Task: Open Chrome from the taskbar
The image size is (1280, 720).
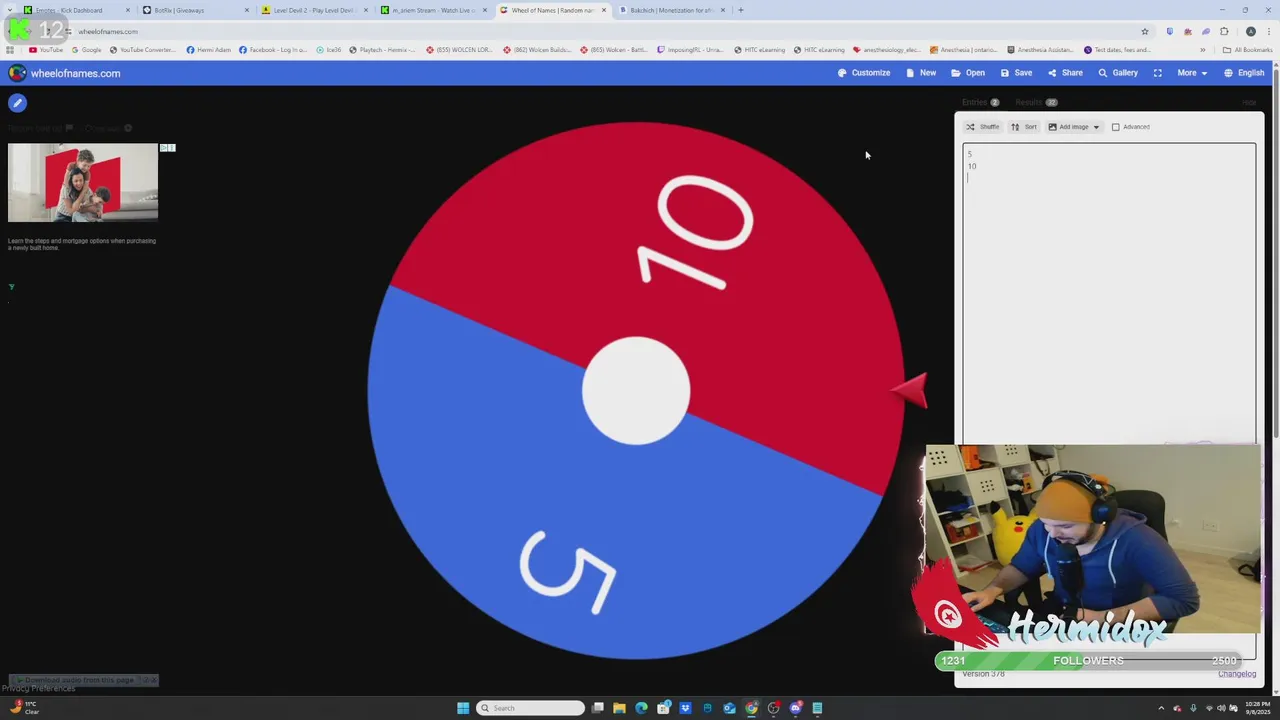Action: 751,708
